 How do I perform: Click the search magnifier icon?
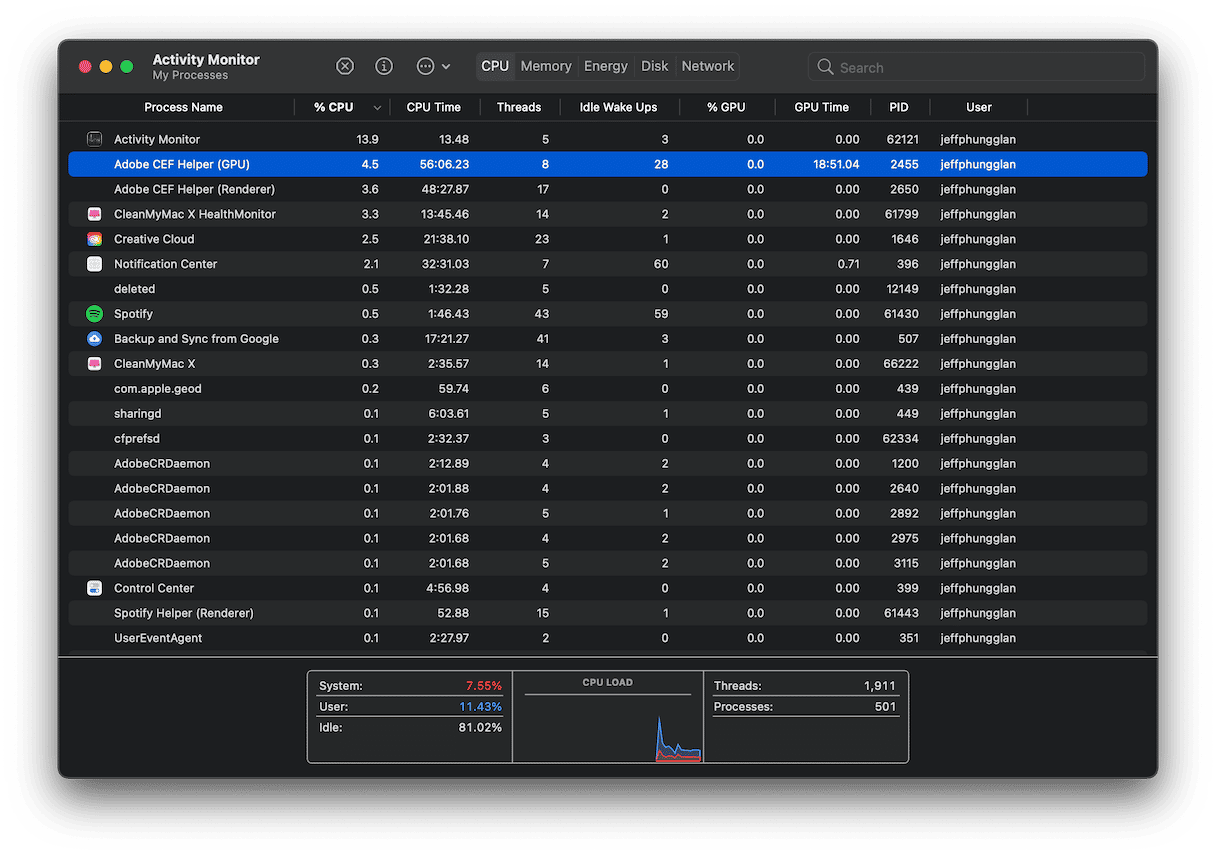825,67
